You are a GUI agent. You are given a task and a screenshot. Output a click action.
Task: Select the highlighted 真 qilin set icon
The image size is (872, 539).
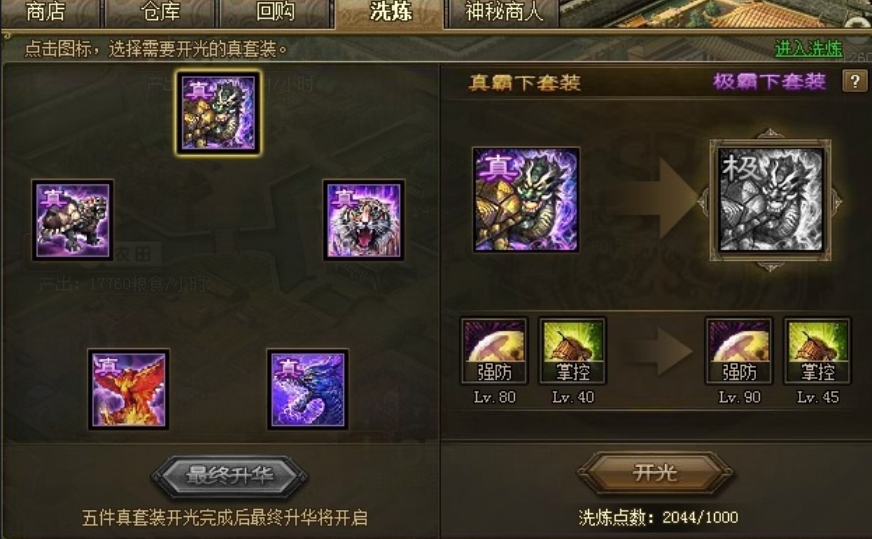click(218, 113)
